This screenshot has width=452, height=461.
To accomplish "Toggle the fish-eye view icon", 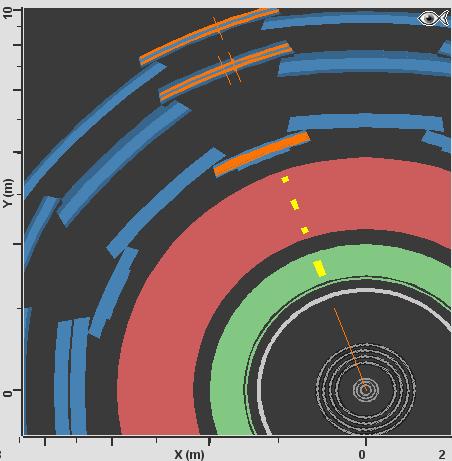I will point(434,18).
